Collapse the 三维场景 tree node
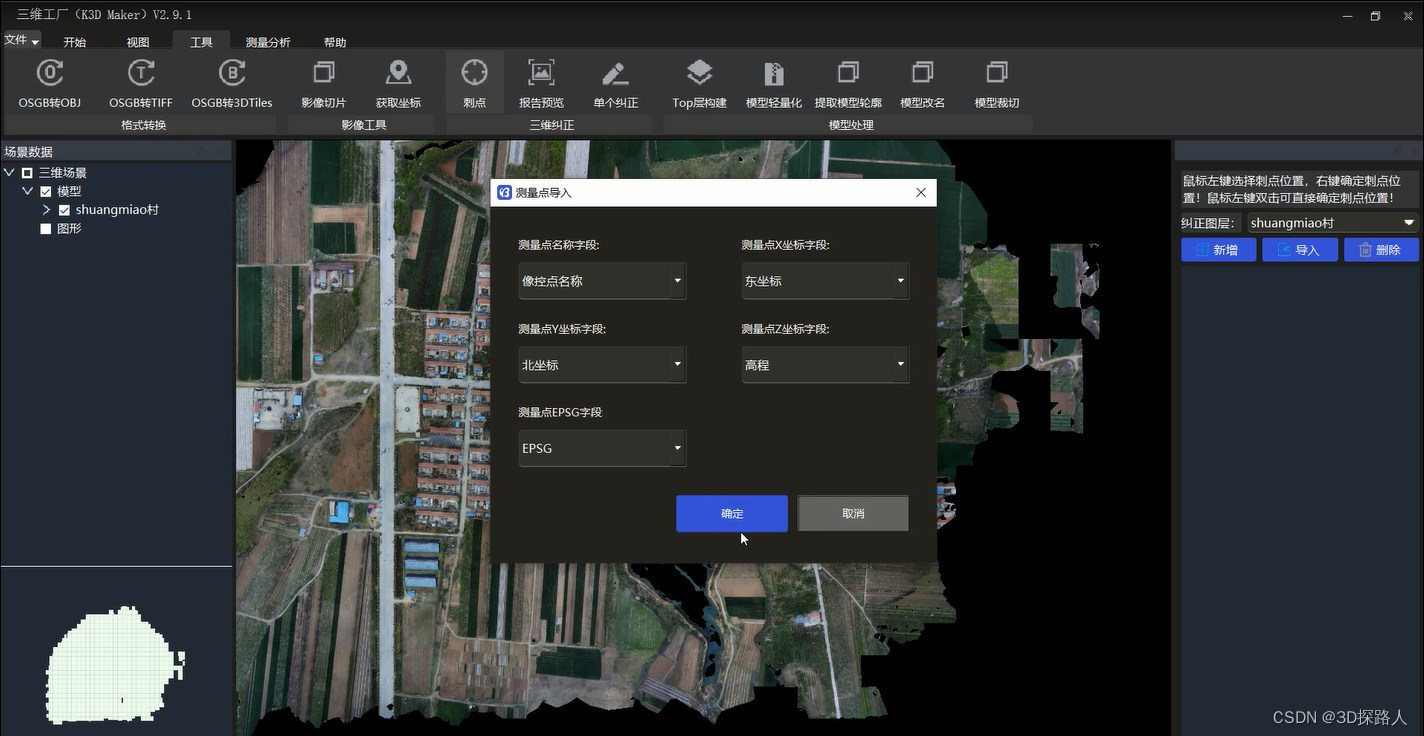The image size is (1424, 736). 9,173
